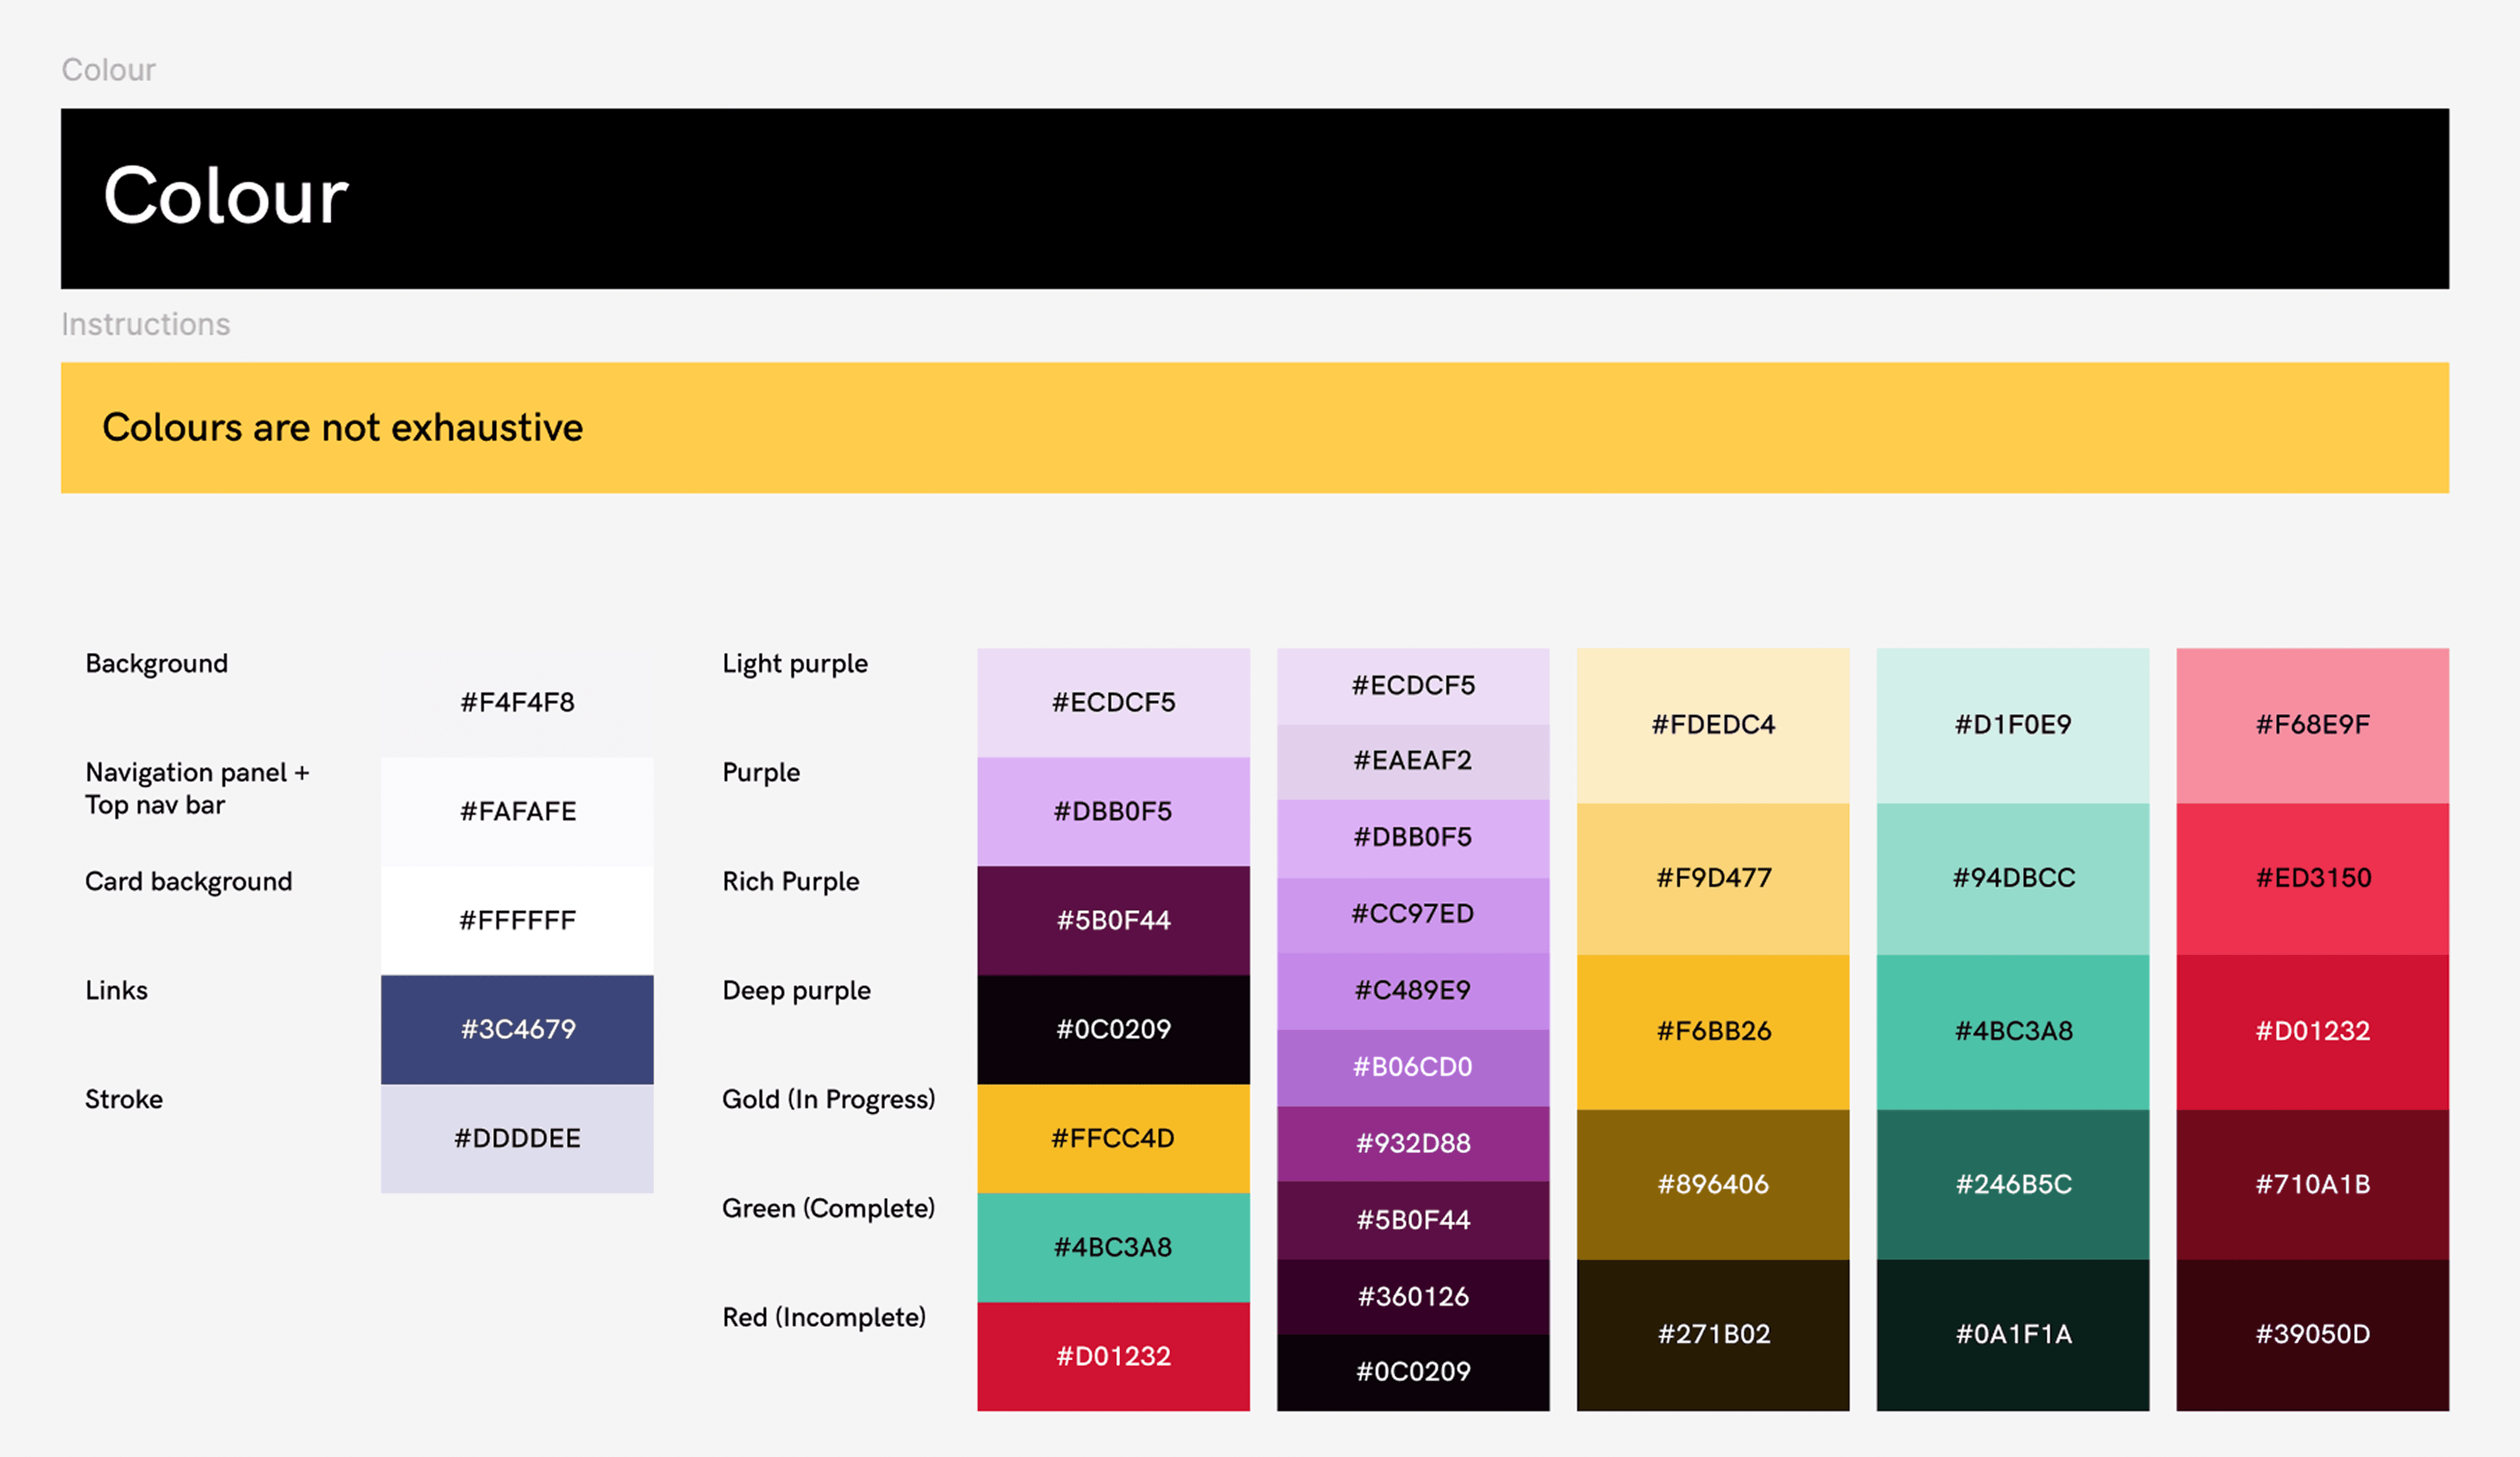2520x1457 pixels.
Task: Select the black Colour title banner
Action: [1254, 198]
